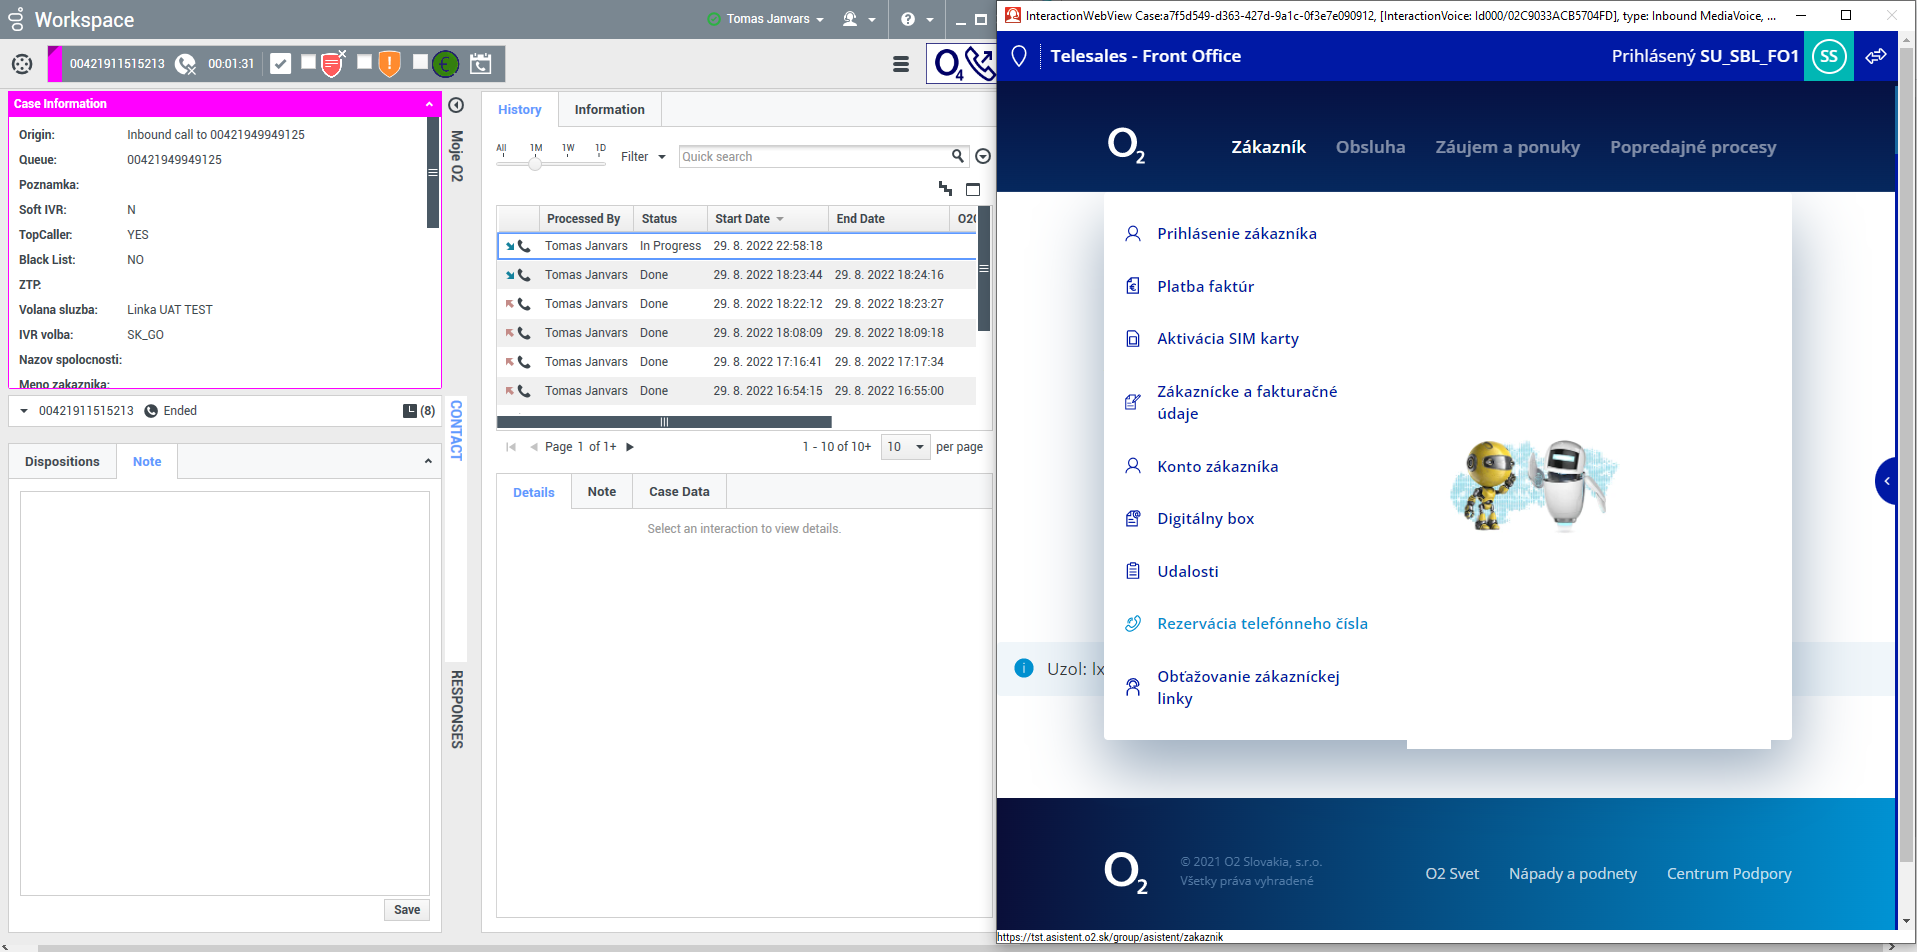Click into the note text area

point(225,693)
